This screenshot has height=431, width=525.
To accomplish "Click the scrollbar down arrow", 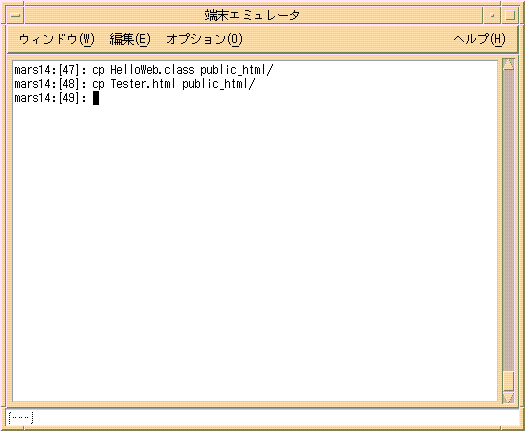I will (x=508, y=398).
